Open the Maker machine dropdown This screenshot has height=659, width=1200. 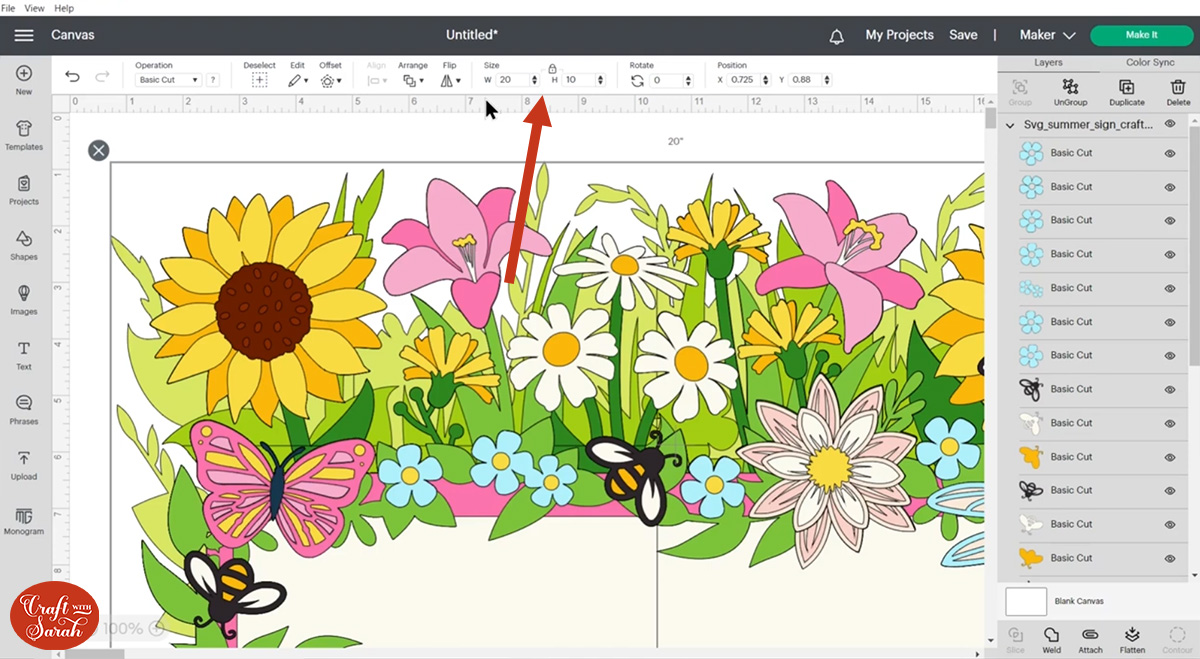point(1047,35)
